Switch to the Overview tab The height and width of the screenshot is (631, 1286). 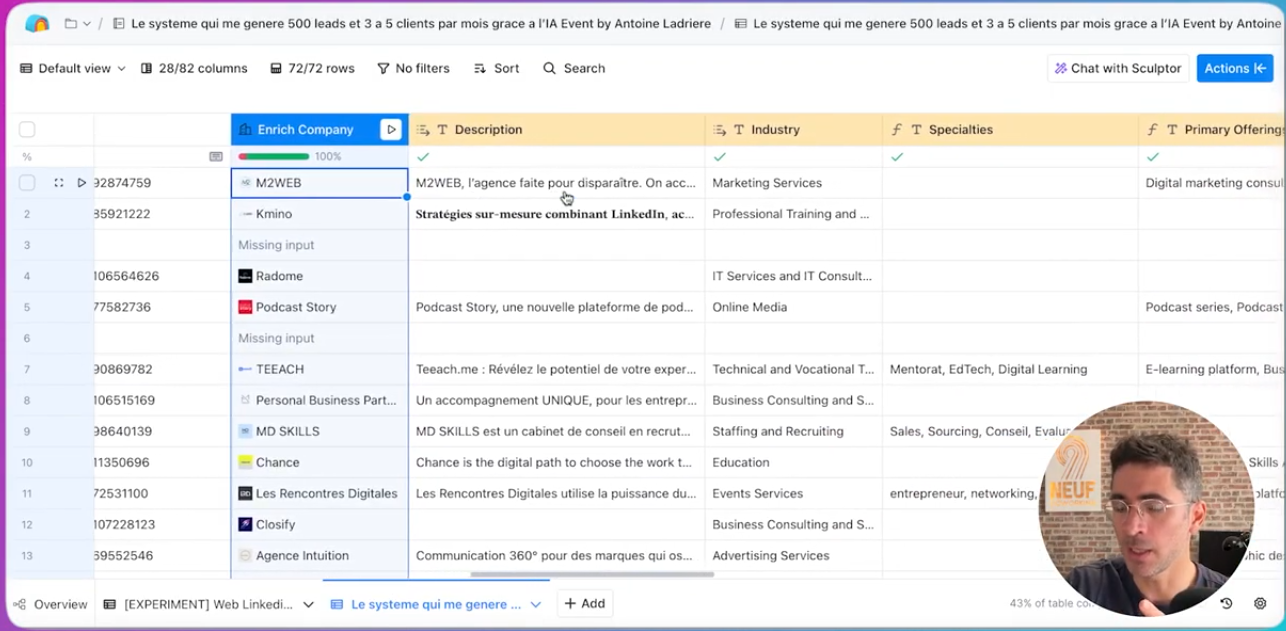click(x=51, y=604)
